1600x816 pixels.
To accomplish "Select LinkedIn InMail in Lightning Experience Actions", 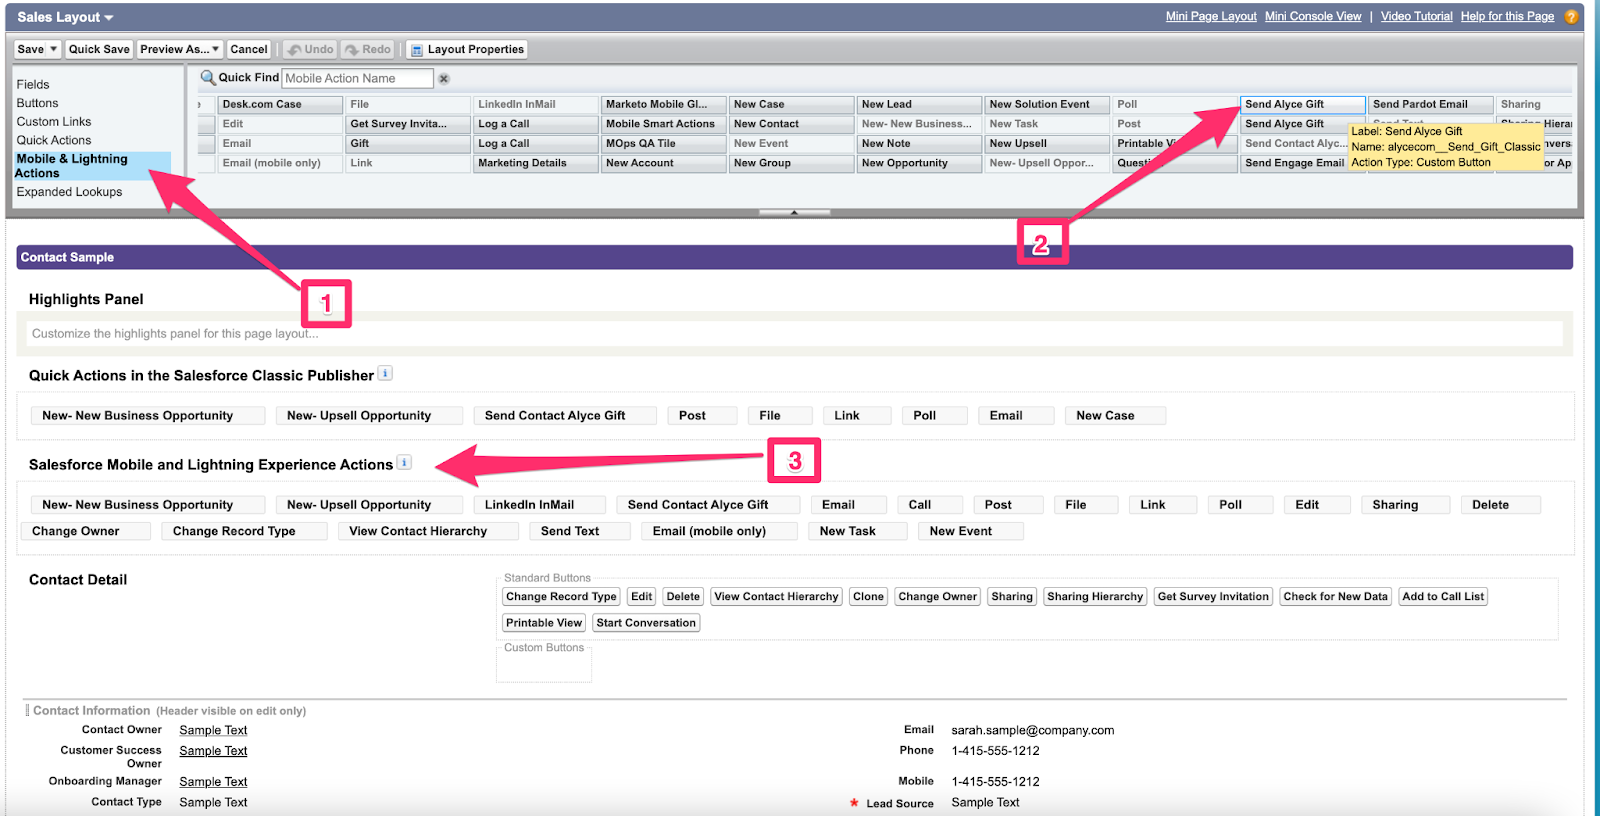I will 539,505.
